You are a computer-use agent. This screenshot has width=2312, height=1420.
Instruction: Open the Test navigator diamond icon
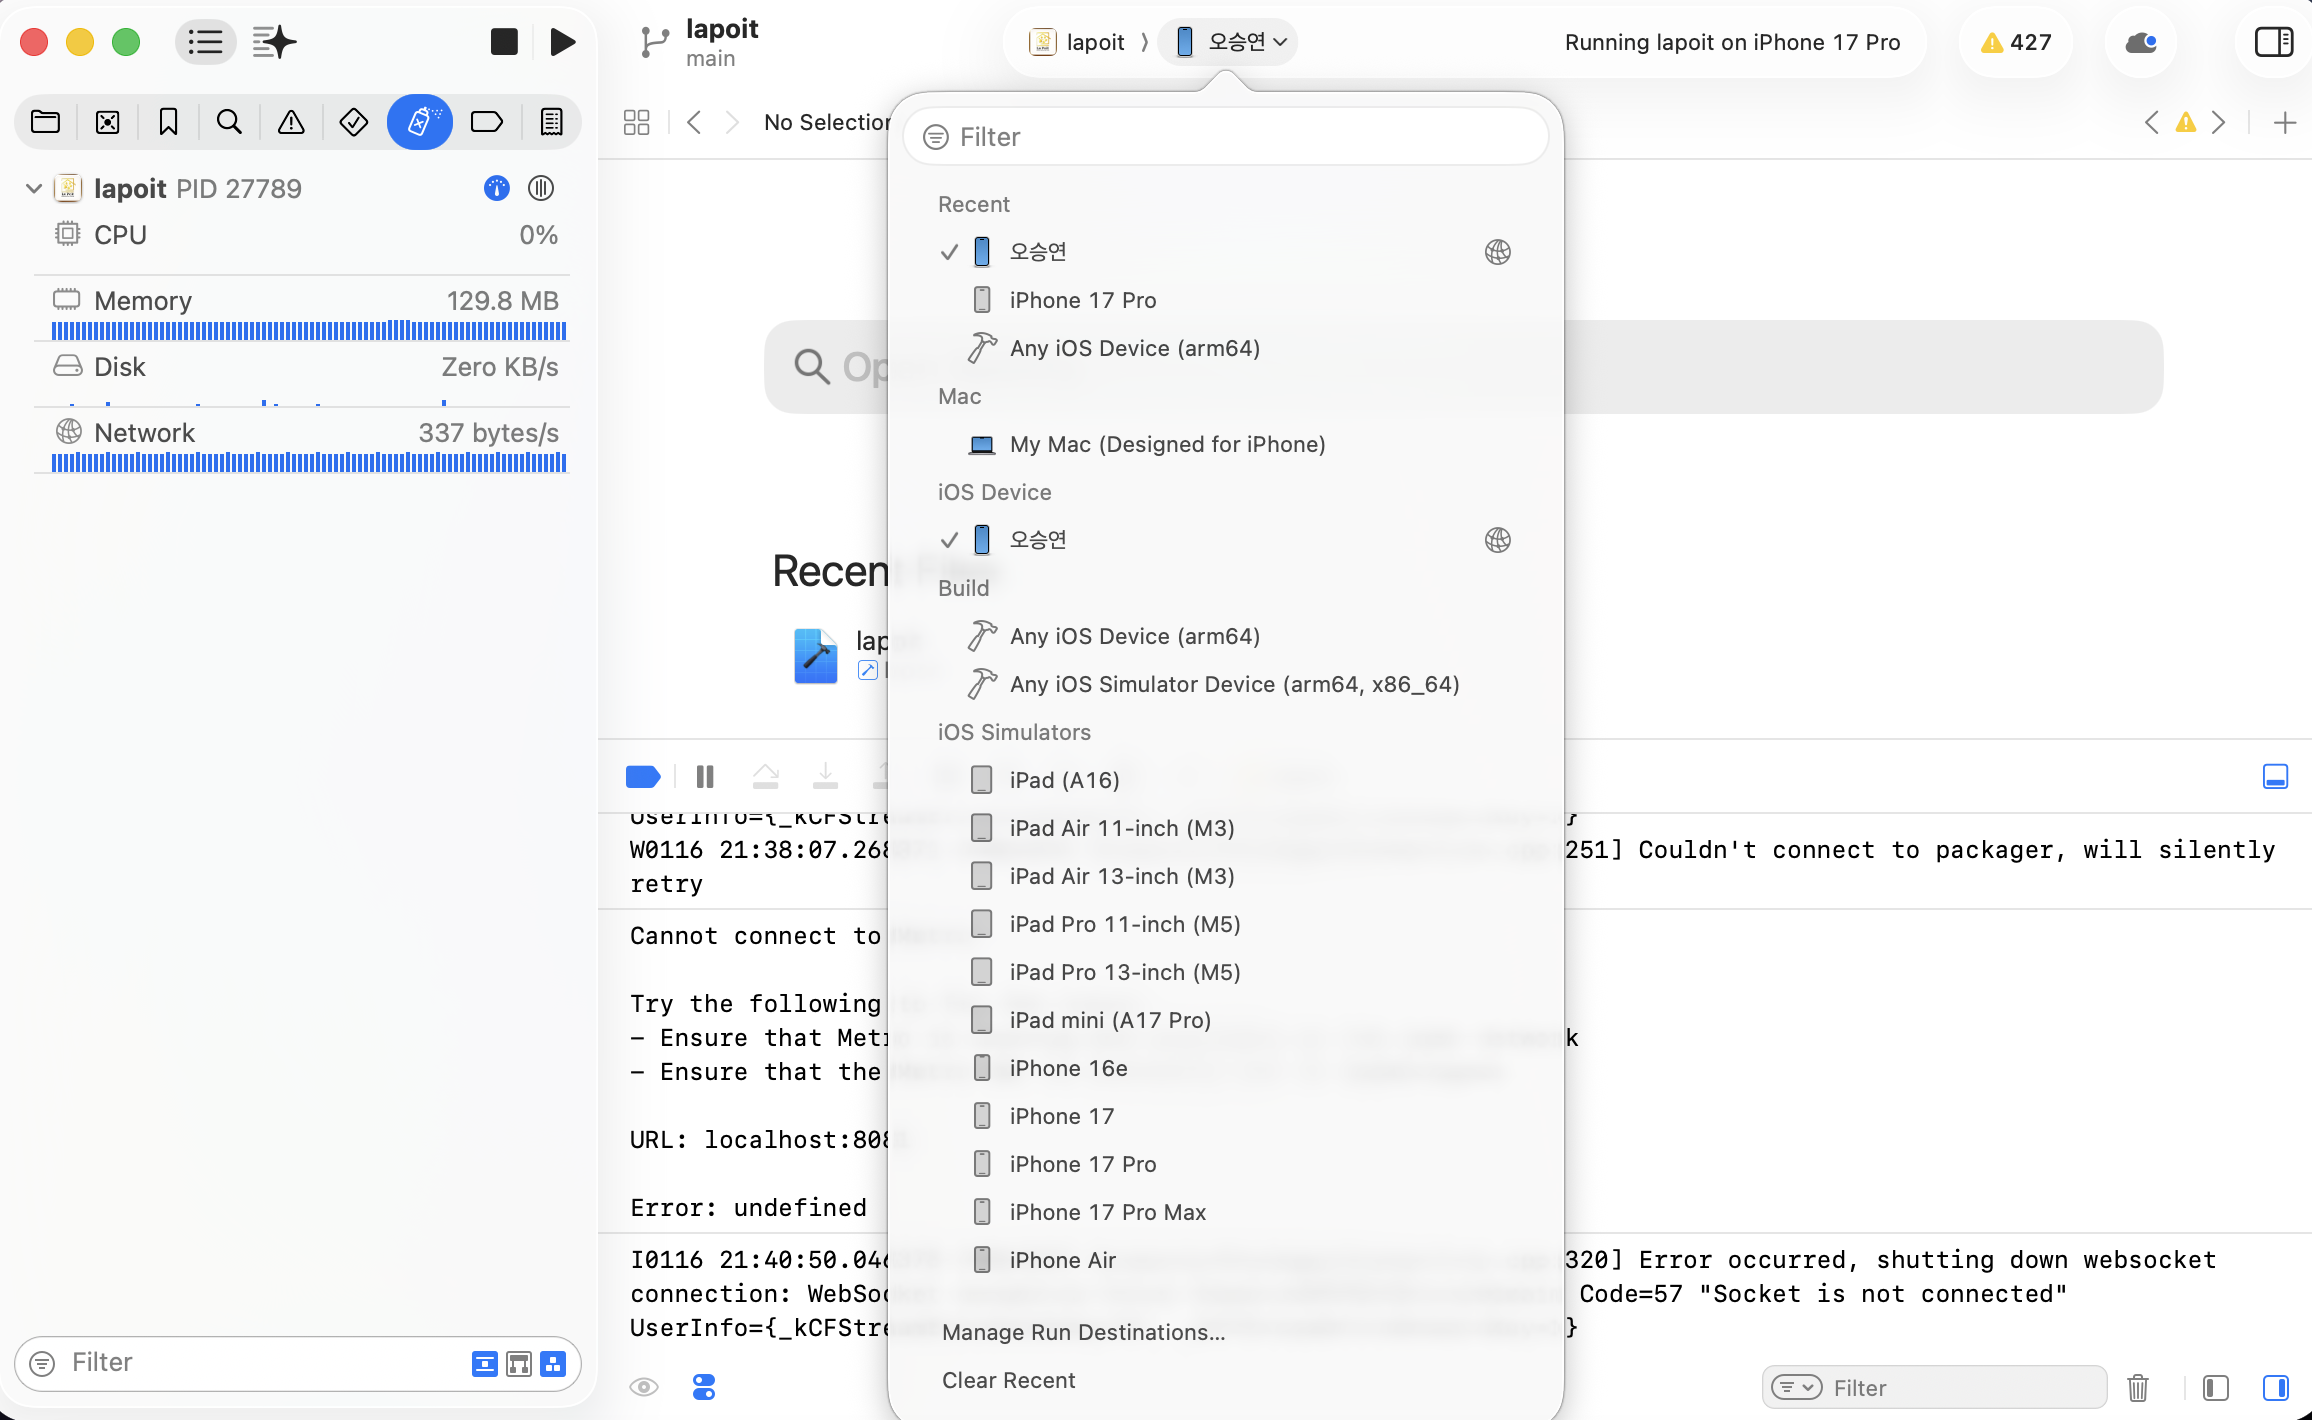click(353, 122)
